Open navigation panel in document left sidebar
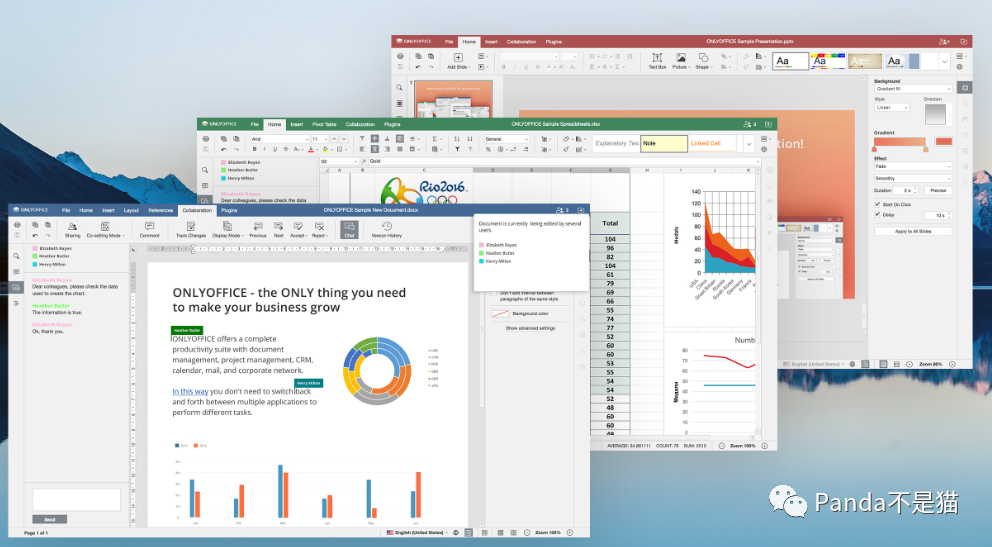Image resolution: width=992 pixels, height=547 pixels. click(x=16, y=304)
